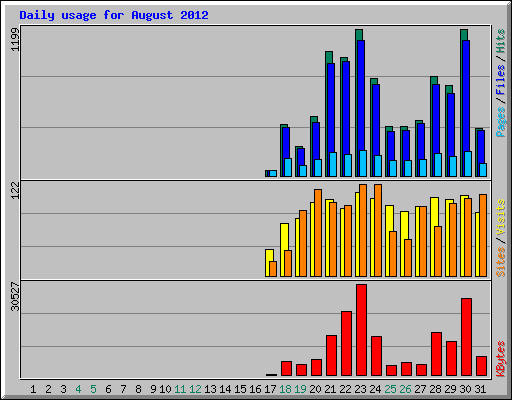Click day 30 on the date axis

tap(465, 389)
